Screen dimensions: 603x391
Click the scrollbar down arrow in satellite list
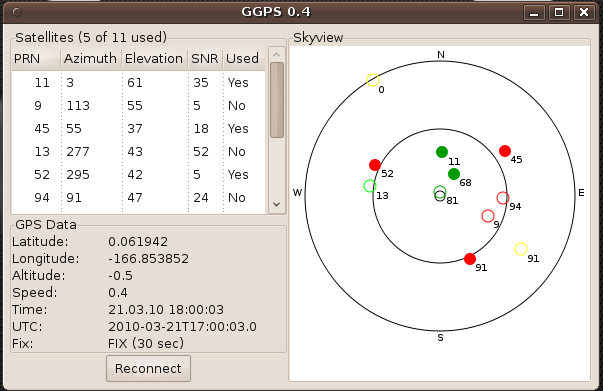[277, 204]
